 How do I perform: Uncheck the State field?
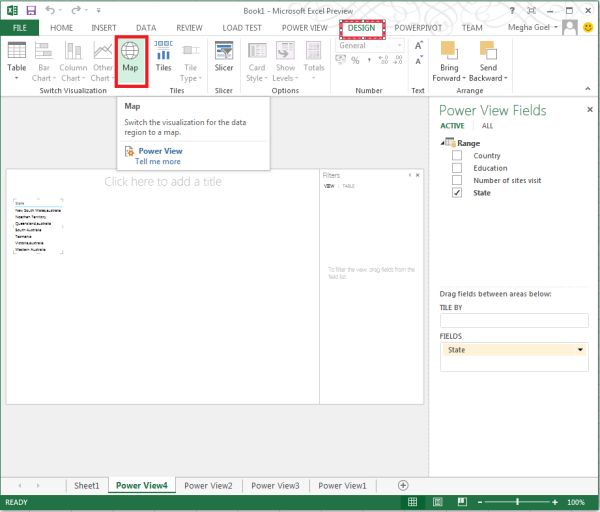coord(457,192)
